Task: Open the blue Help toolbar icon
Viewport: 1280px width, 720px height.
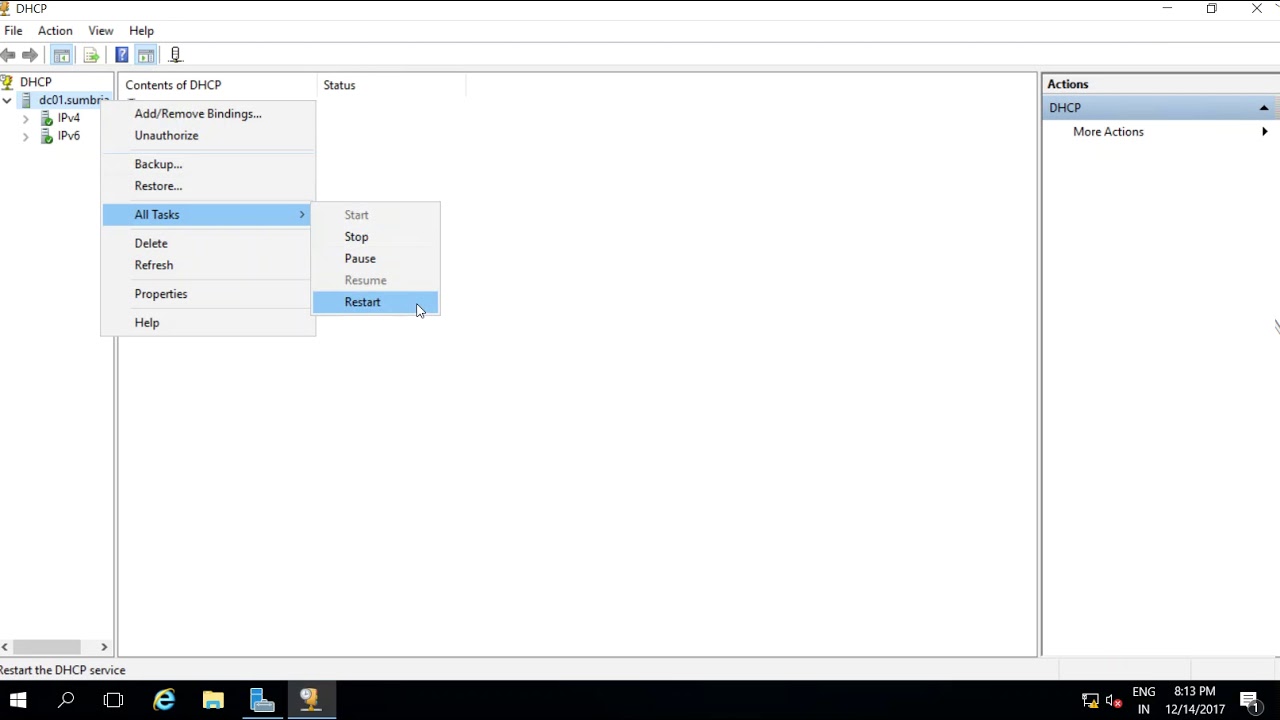Action: coord(122,55)
